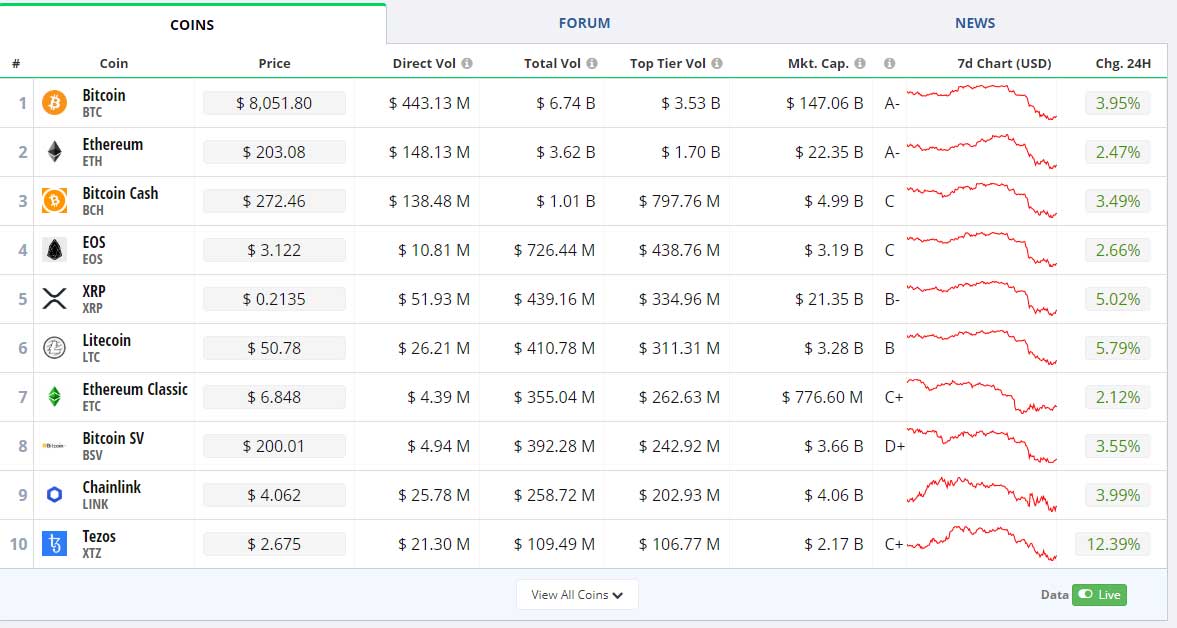Image resolution: width=1177 pixels, height=628 pixels.
Task: Click info icon next to Total Vol
Action: (592, 64)
